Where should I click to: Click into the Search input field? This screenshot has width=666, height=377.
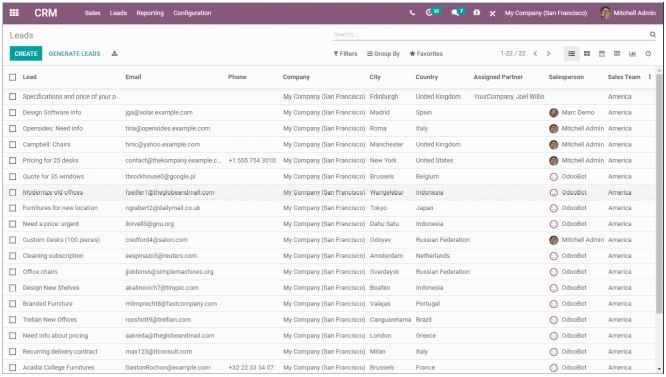click(490, 34)
